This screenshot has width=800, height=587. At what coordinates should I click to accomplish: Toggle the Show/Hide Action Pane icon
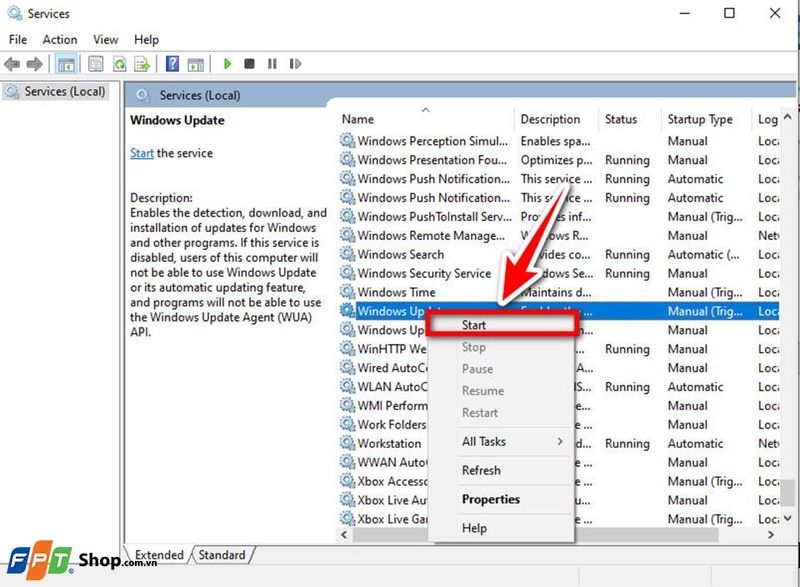click(x=196, y=64)
